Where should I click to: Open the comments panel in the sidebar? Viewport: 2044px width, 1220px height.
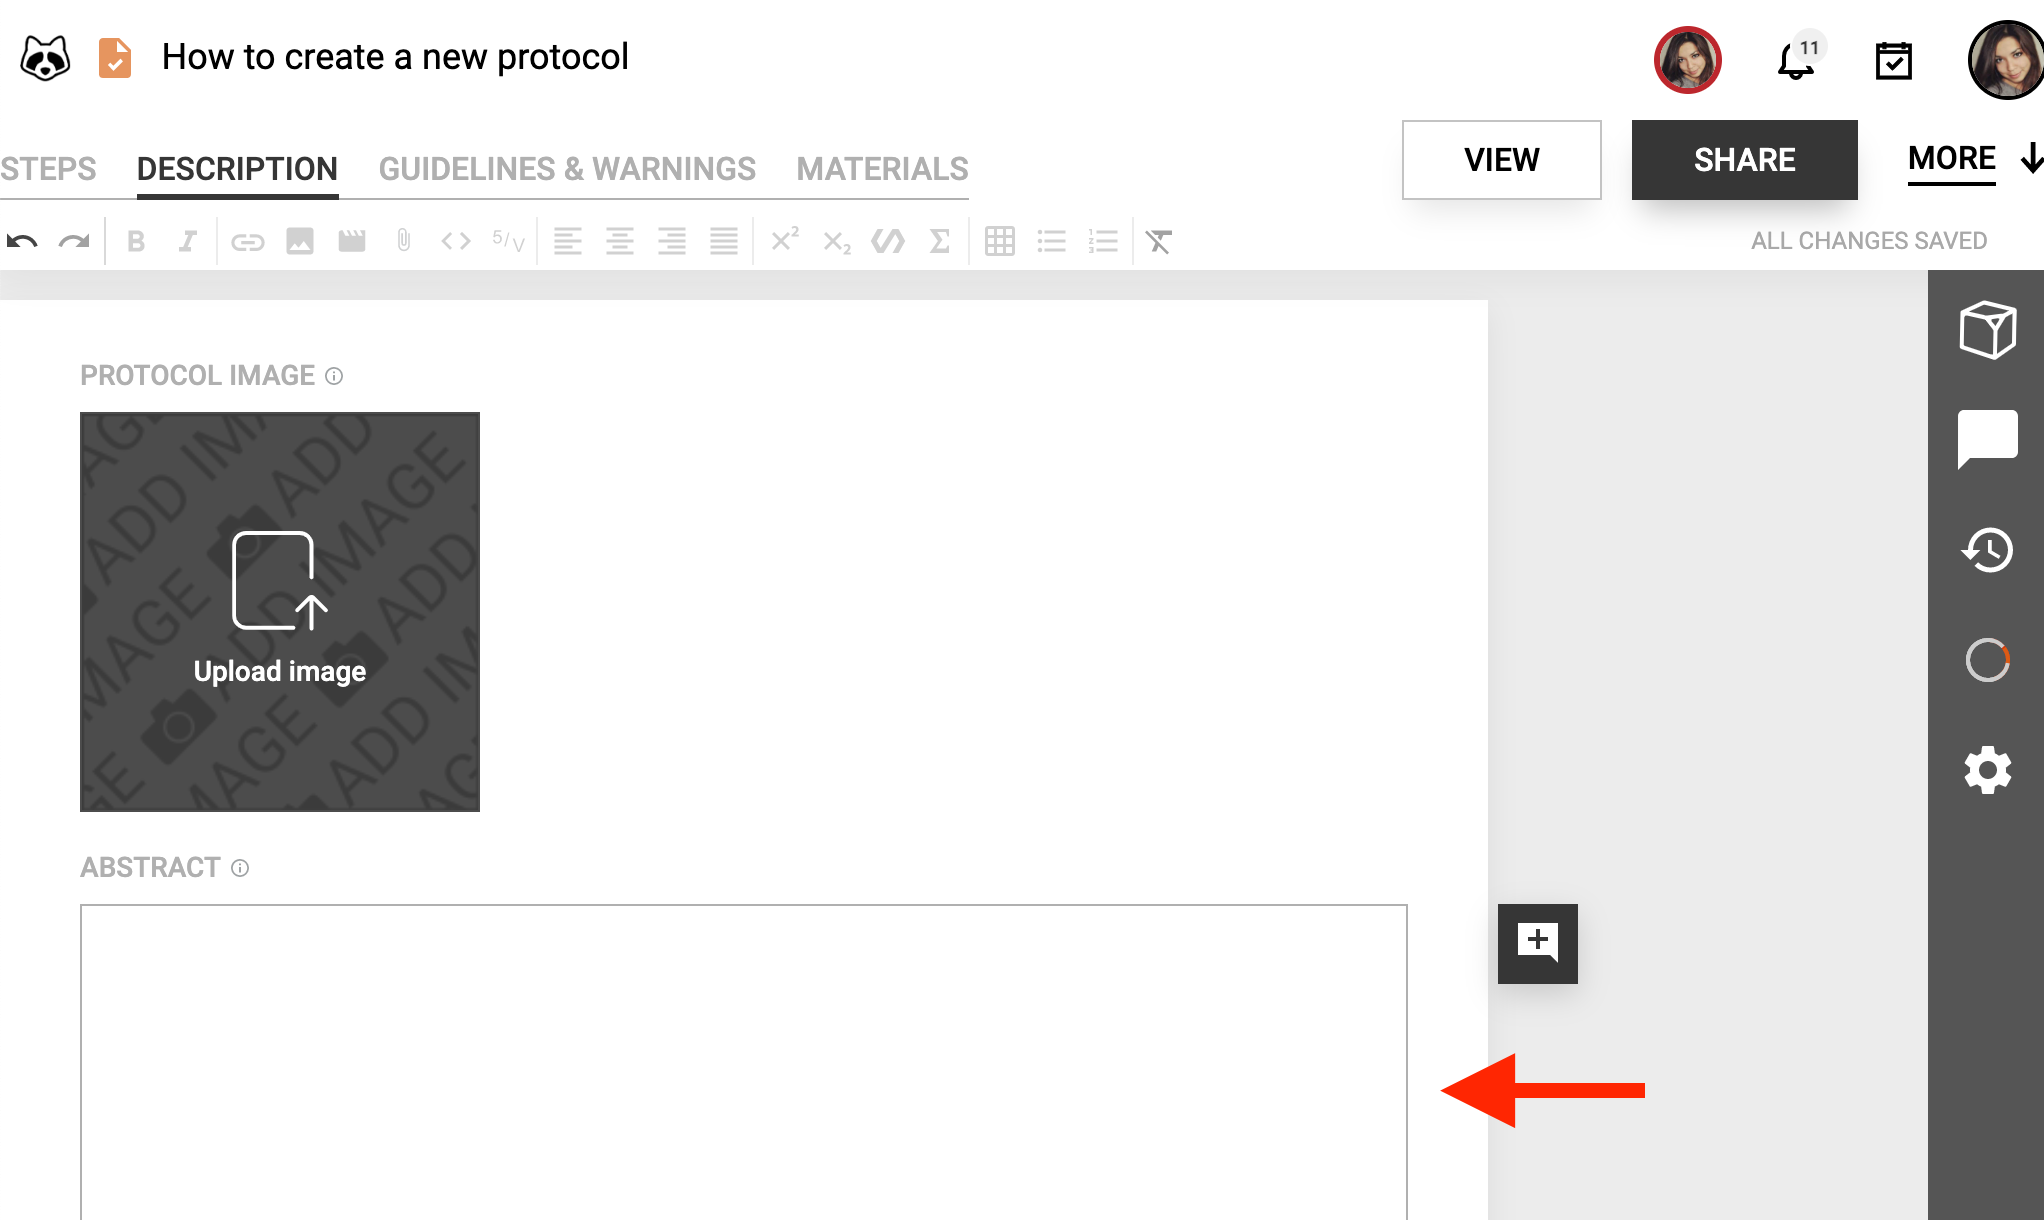(x=1988, y=440)
